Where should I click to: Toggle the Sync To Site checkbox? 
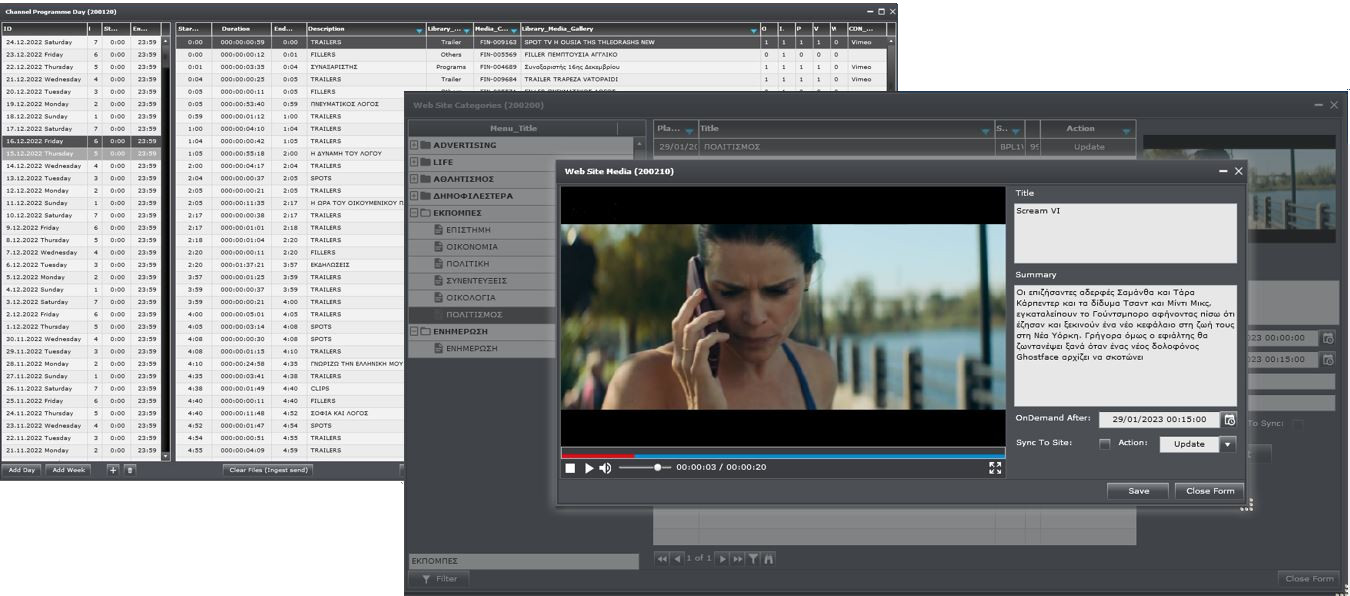[x=1105, y=444]
